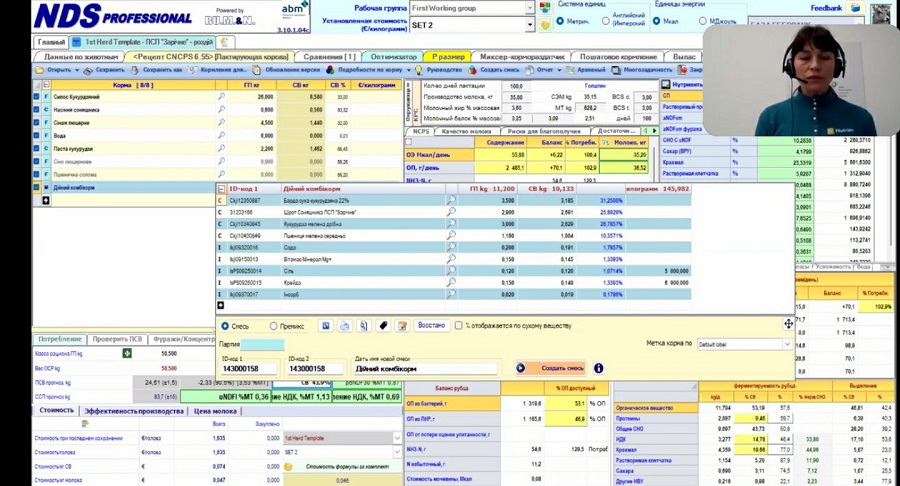Select the Премикс radio button
This screenshot has width=900, height=486.
[x=273, y=326]
